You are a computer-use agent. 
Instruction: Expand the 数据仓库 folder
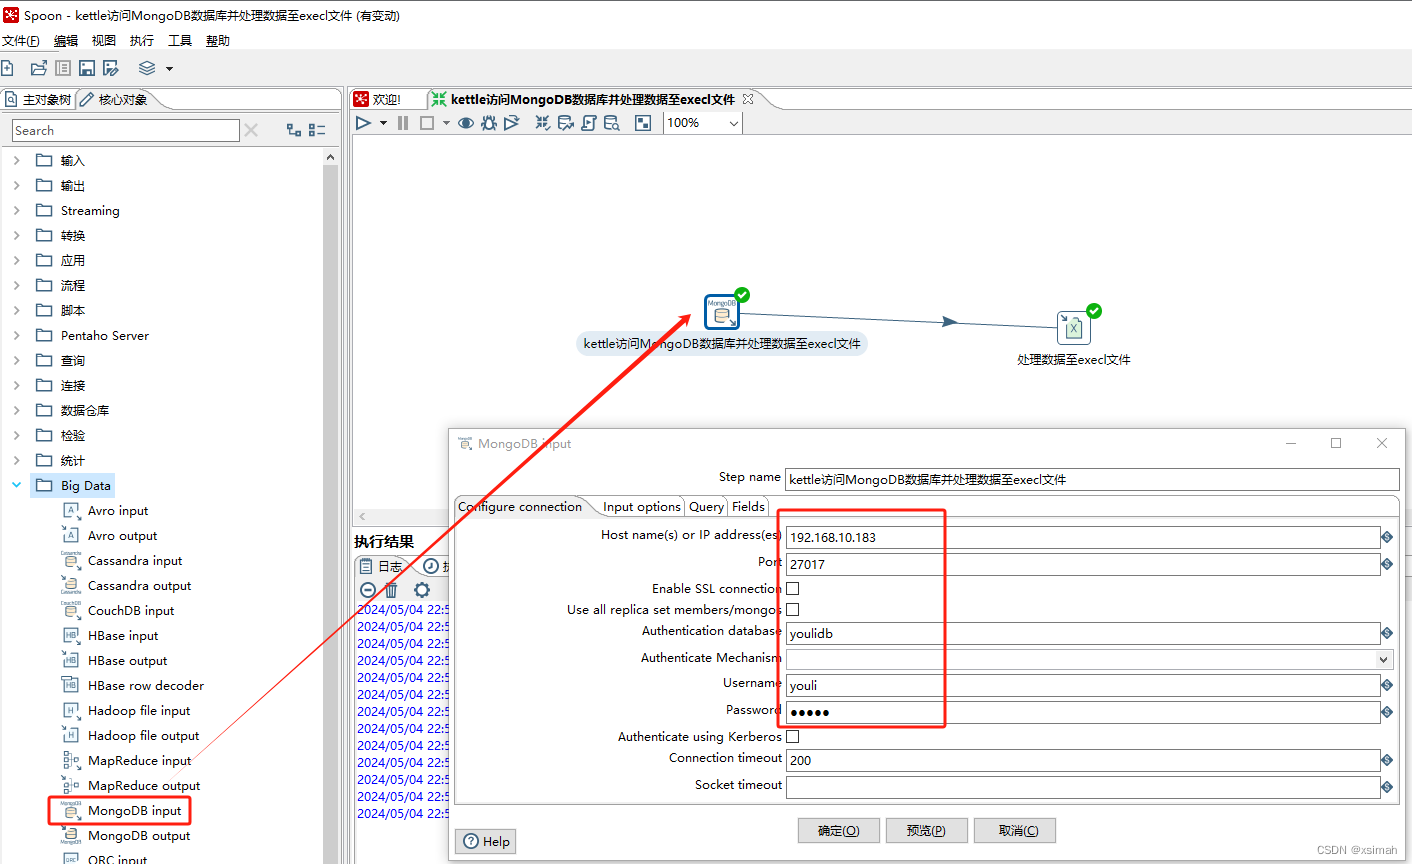tap(16, 410)
